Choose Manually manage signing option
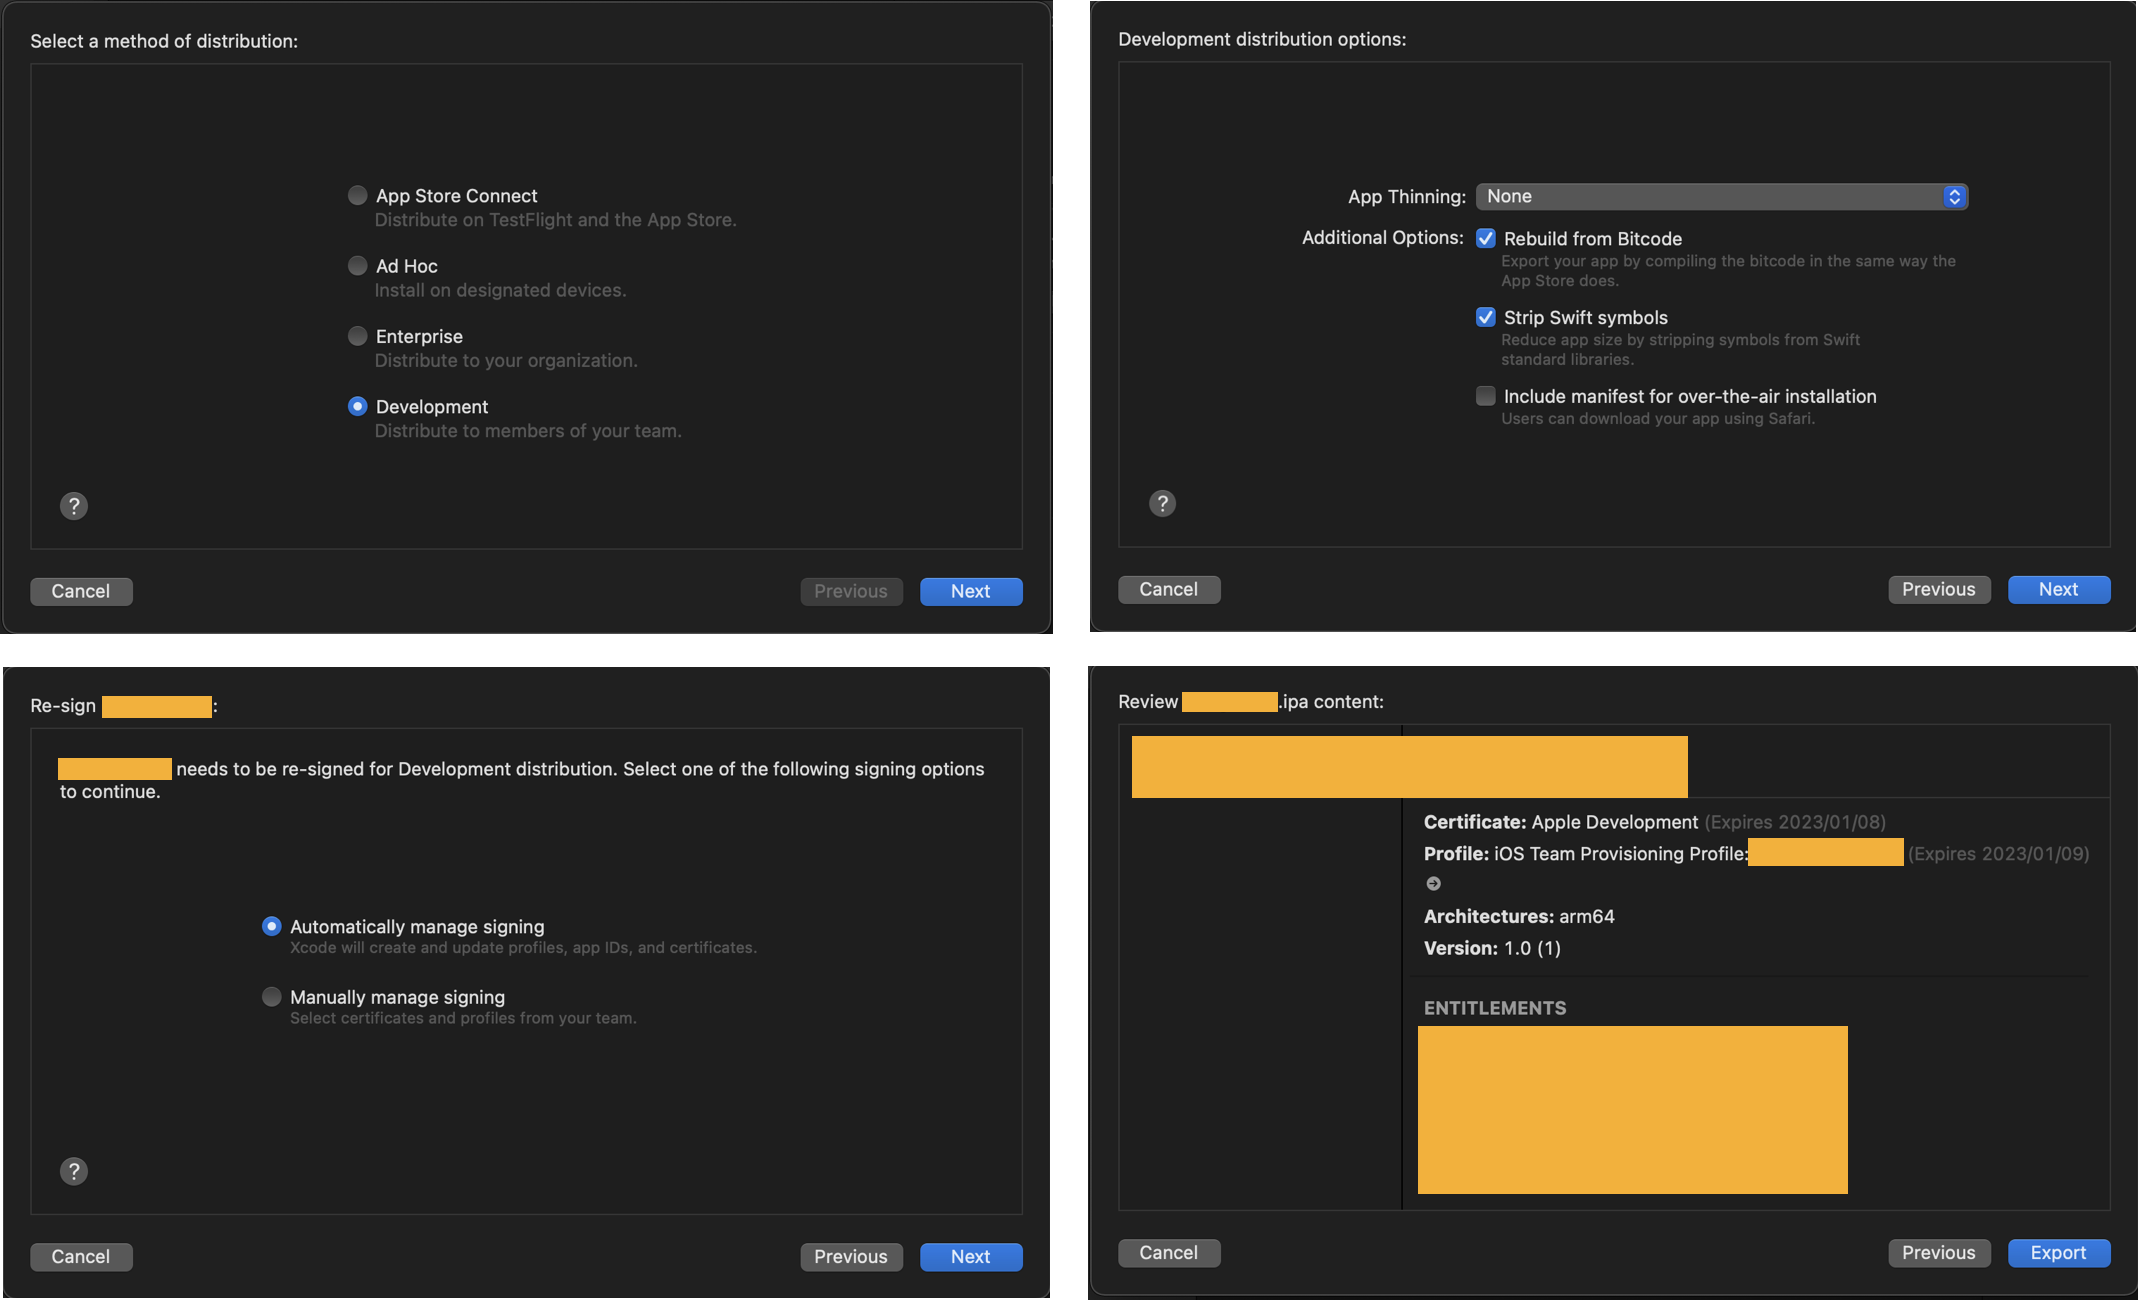The image size is (2138, 1300). pyautogui.click(x=271, y=997)
